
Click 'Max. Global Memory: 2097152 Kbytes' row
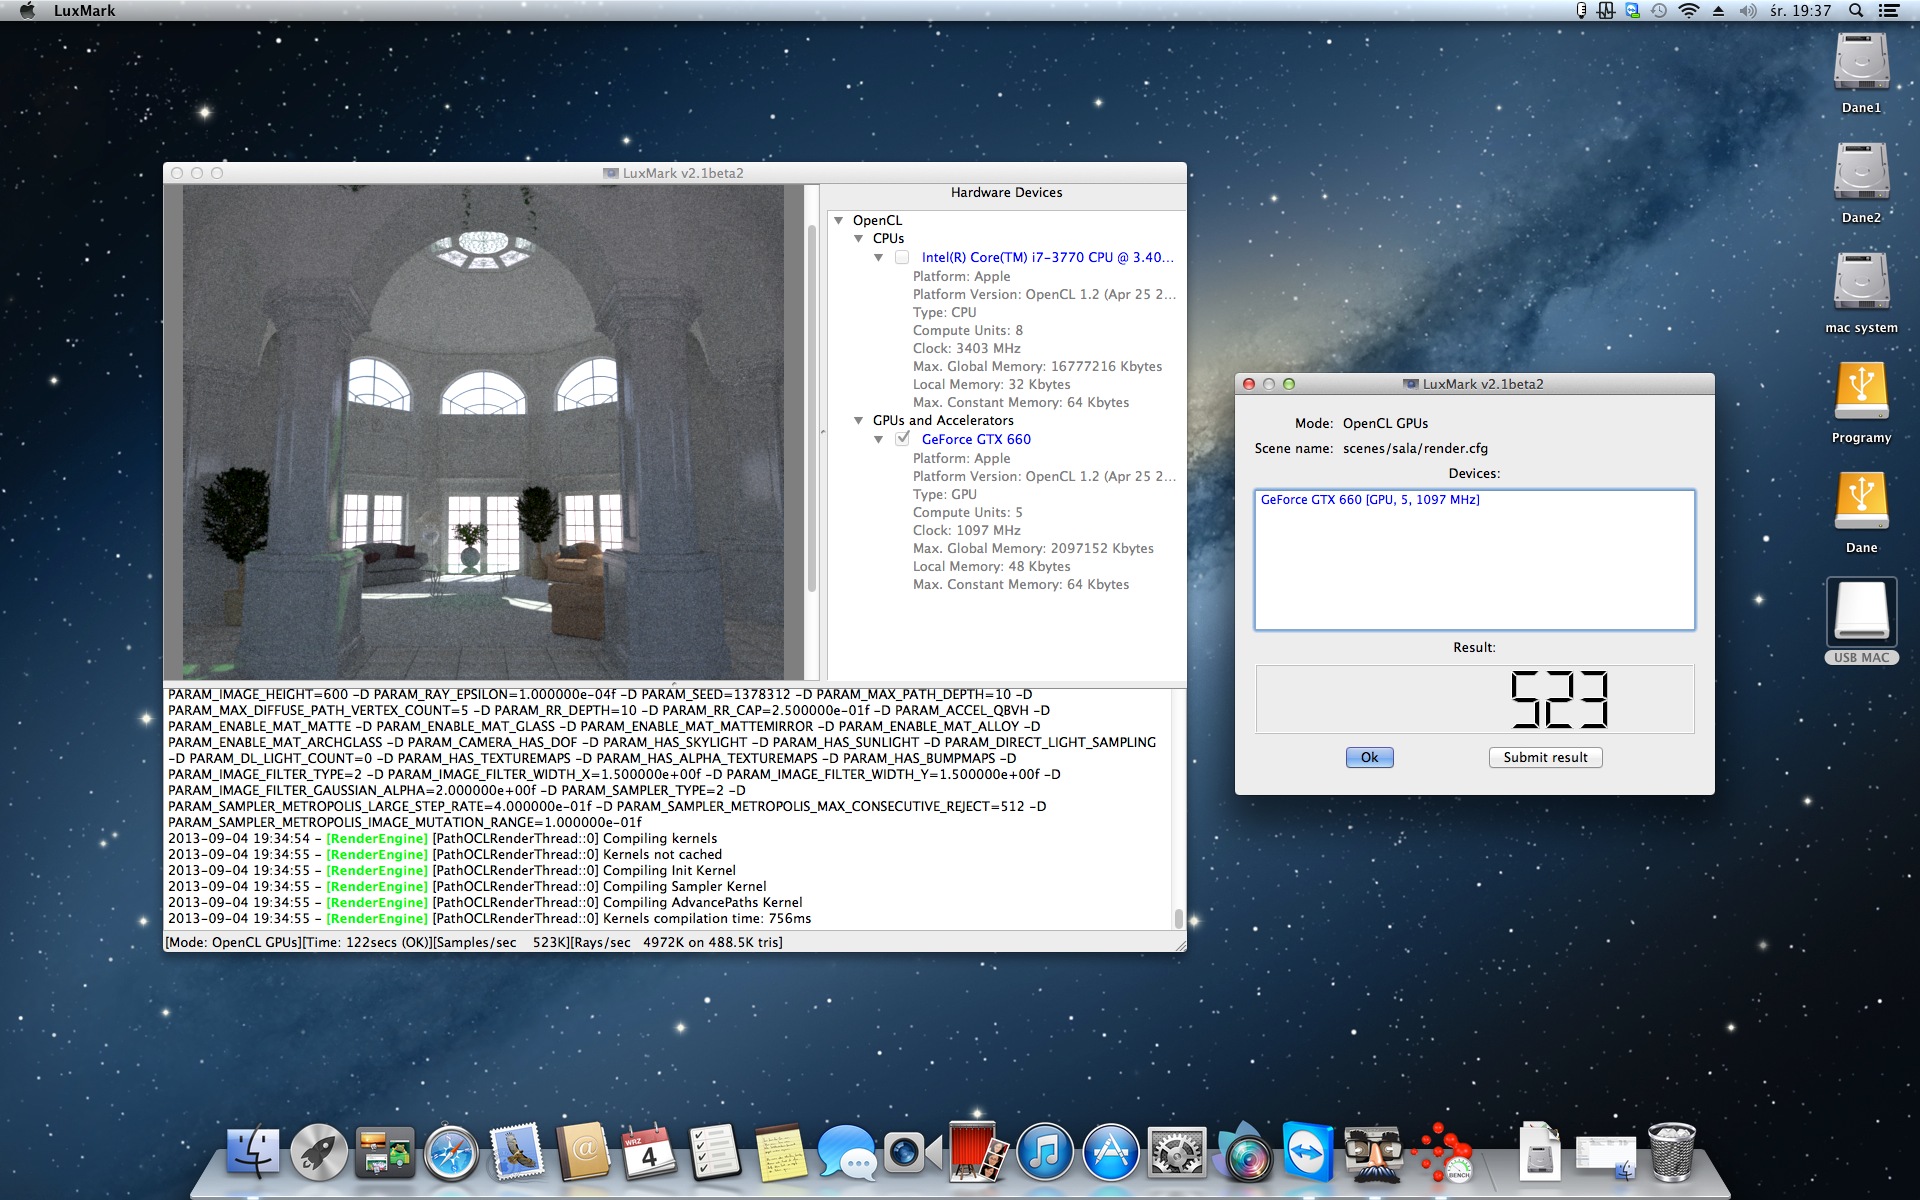[x=1033, y=548]
